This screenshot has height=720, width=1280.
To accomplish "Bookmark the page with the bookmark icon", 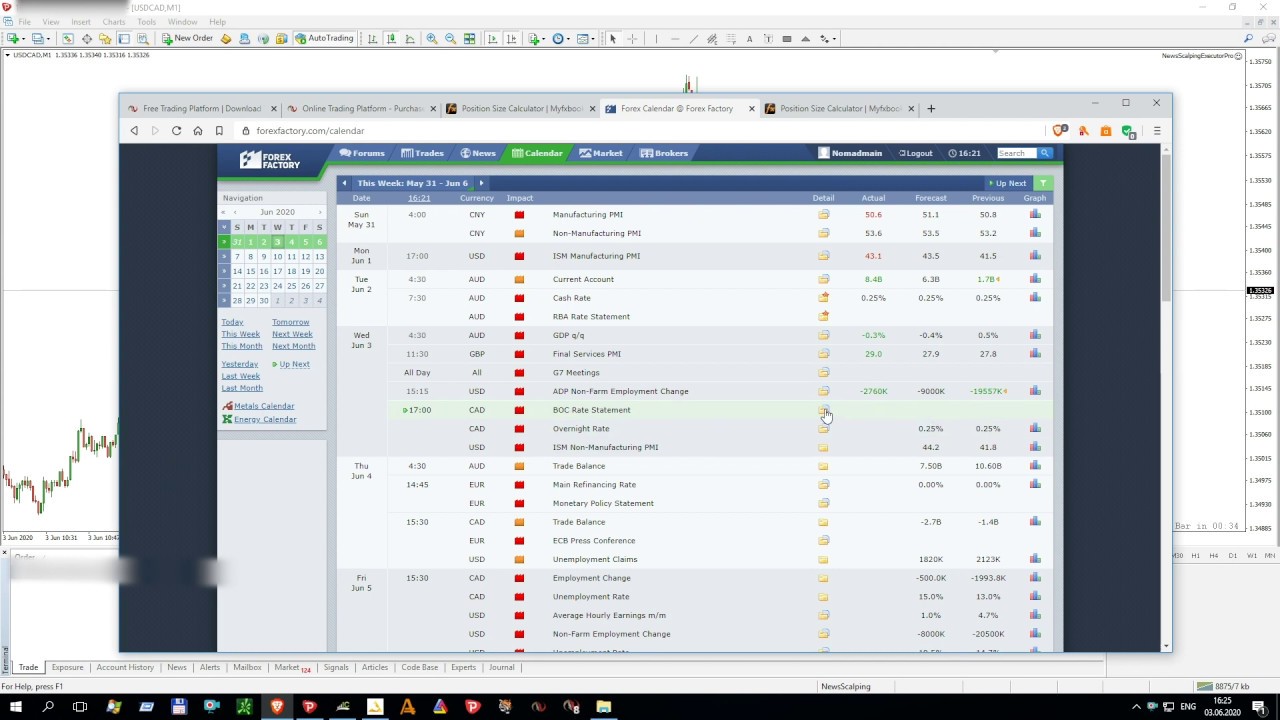I will (x=219, y=131).
